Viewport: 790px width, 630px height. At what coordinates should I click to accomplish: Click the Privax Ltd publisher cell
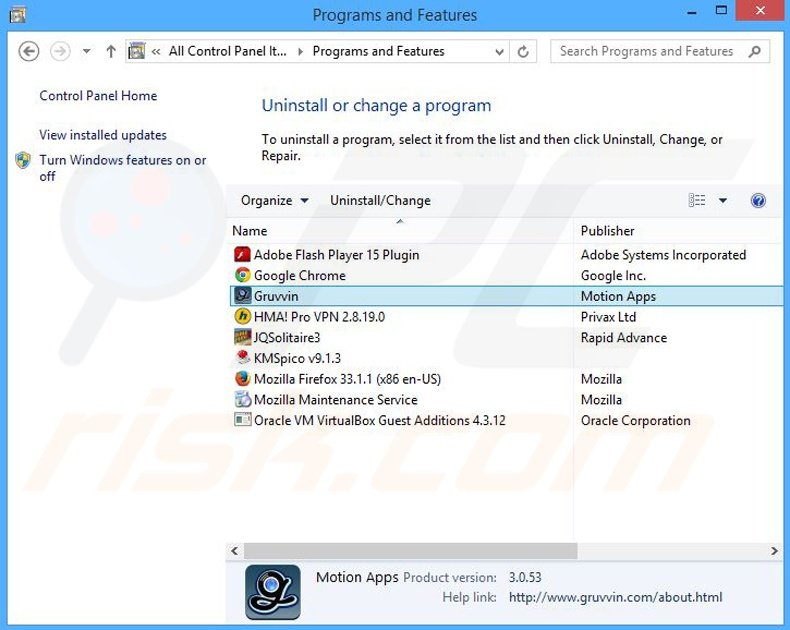tap(608, 317)
